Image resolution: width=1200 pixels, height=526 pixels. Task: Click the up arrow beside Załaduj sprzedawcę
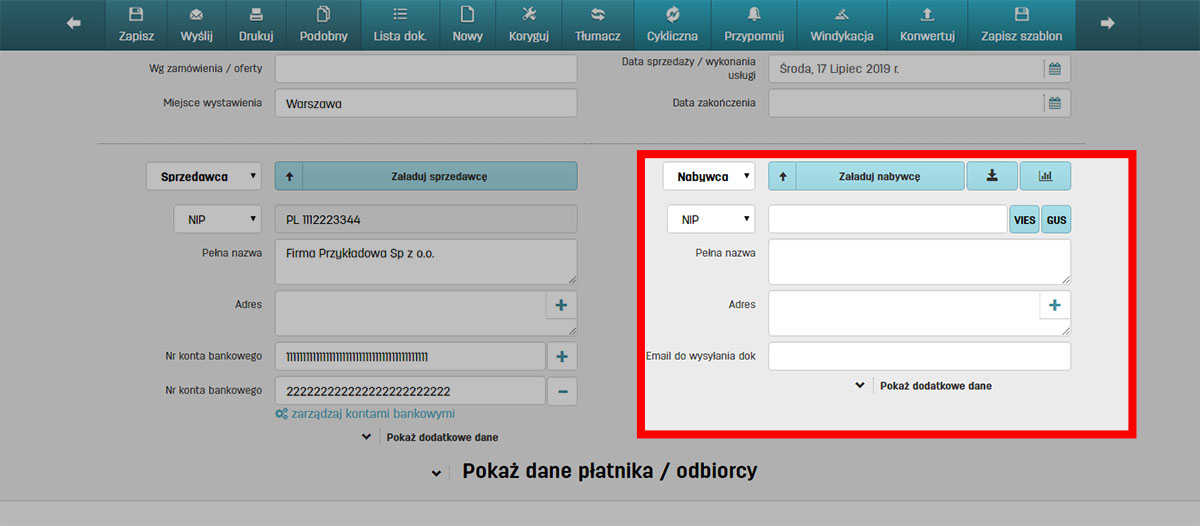tap(289, 176)
